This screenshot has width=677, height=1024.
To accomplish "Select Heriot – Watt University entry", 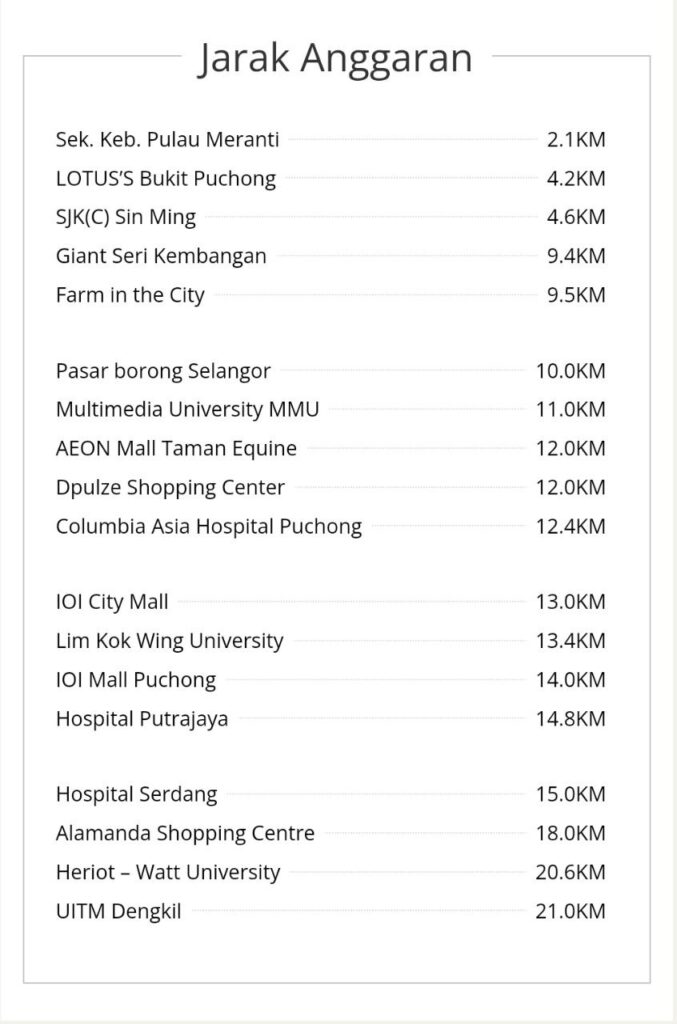I will tap(168, 872).
